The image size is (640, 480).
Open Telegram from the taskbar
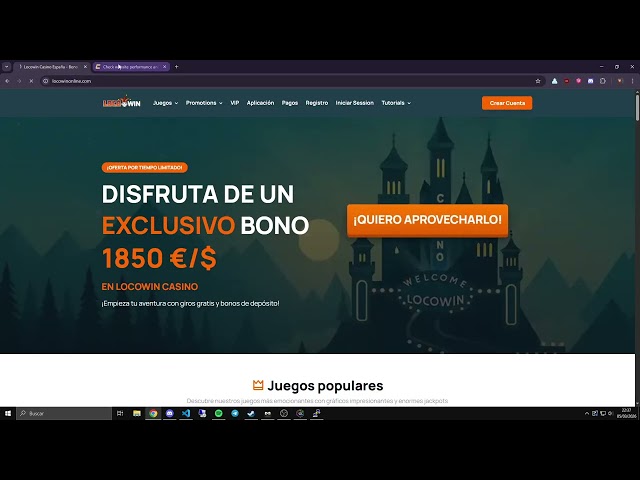[235, 413]
